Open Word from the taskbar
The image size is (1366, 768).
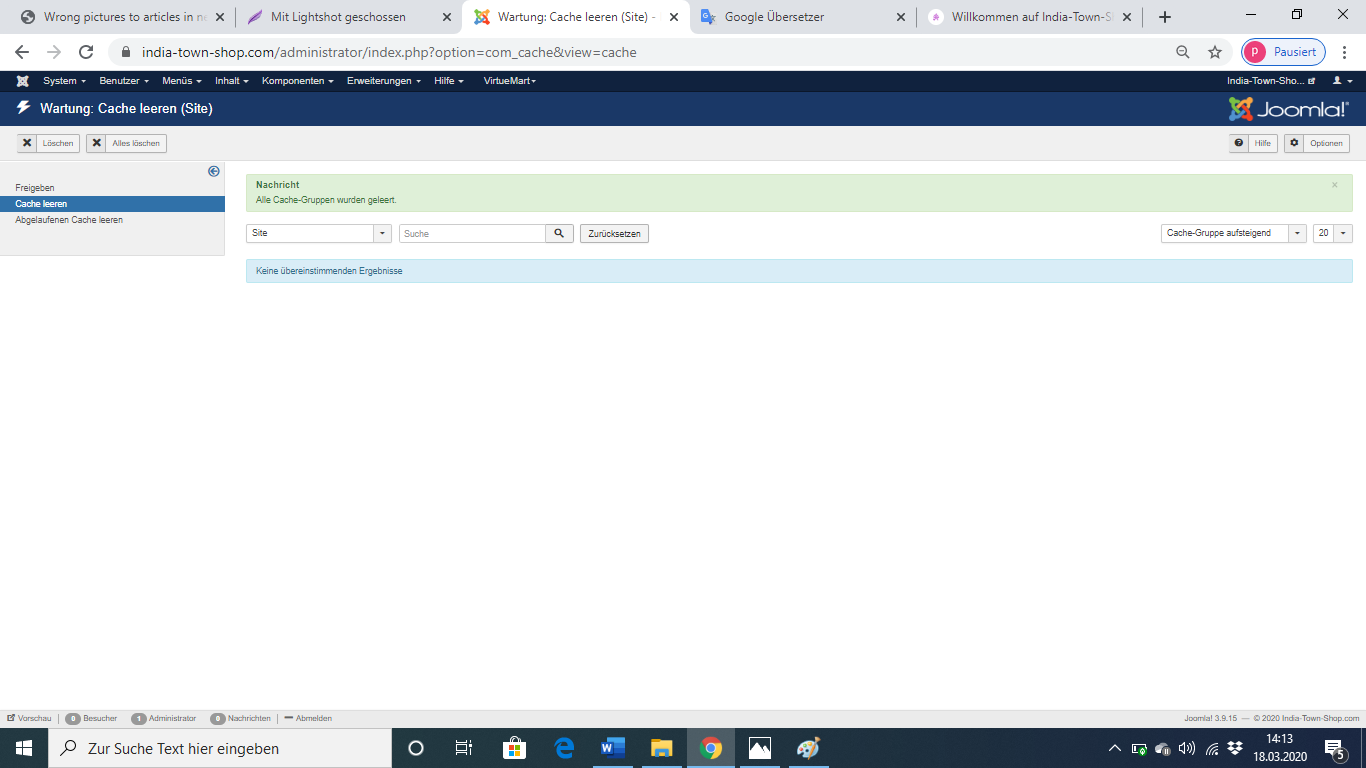(x=613, y=748)
